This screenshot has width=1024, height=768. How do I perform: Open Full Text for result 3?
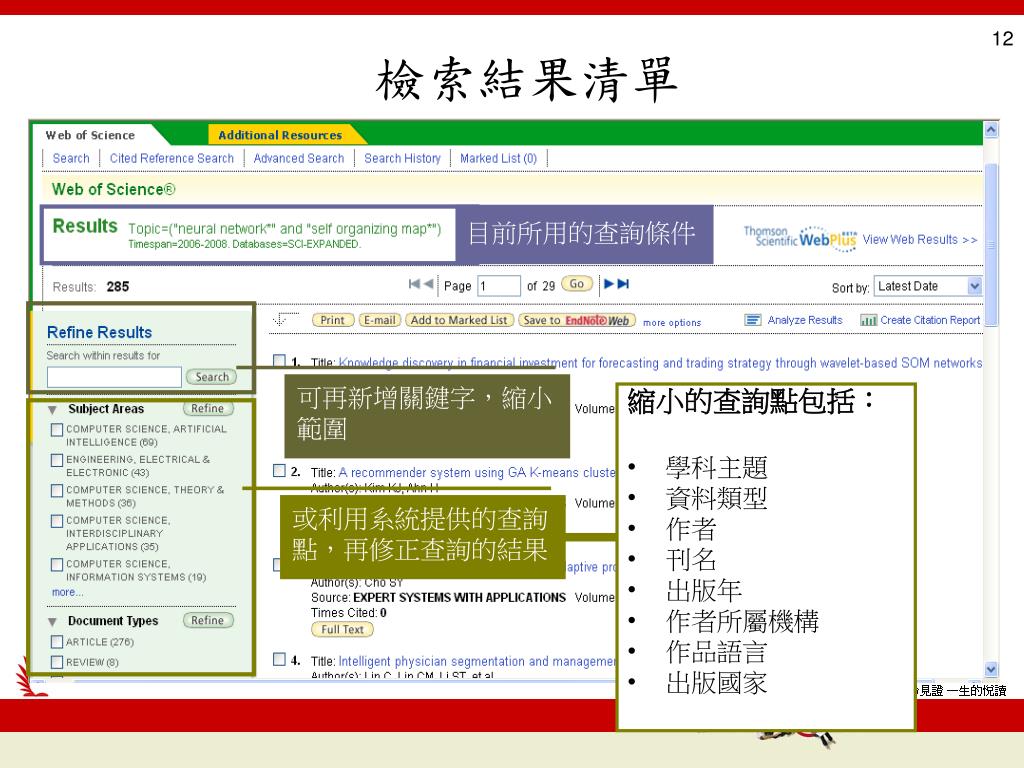tap(342, 630)
